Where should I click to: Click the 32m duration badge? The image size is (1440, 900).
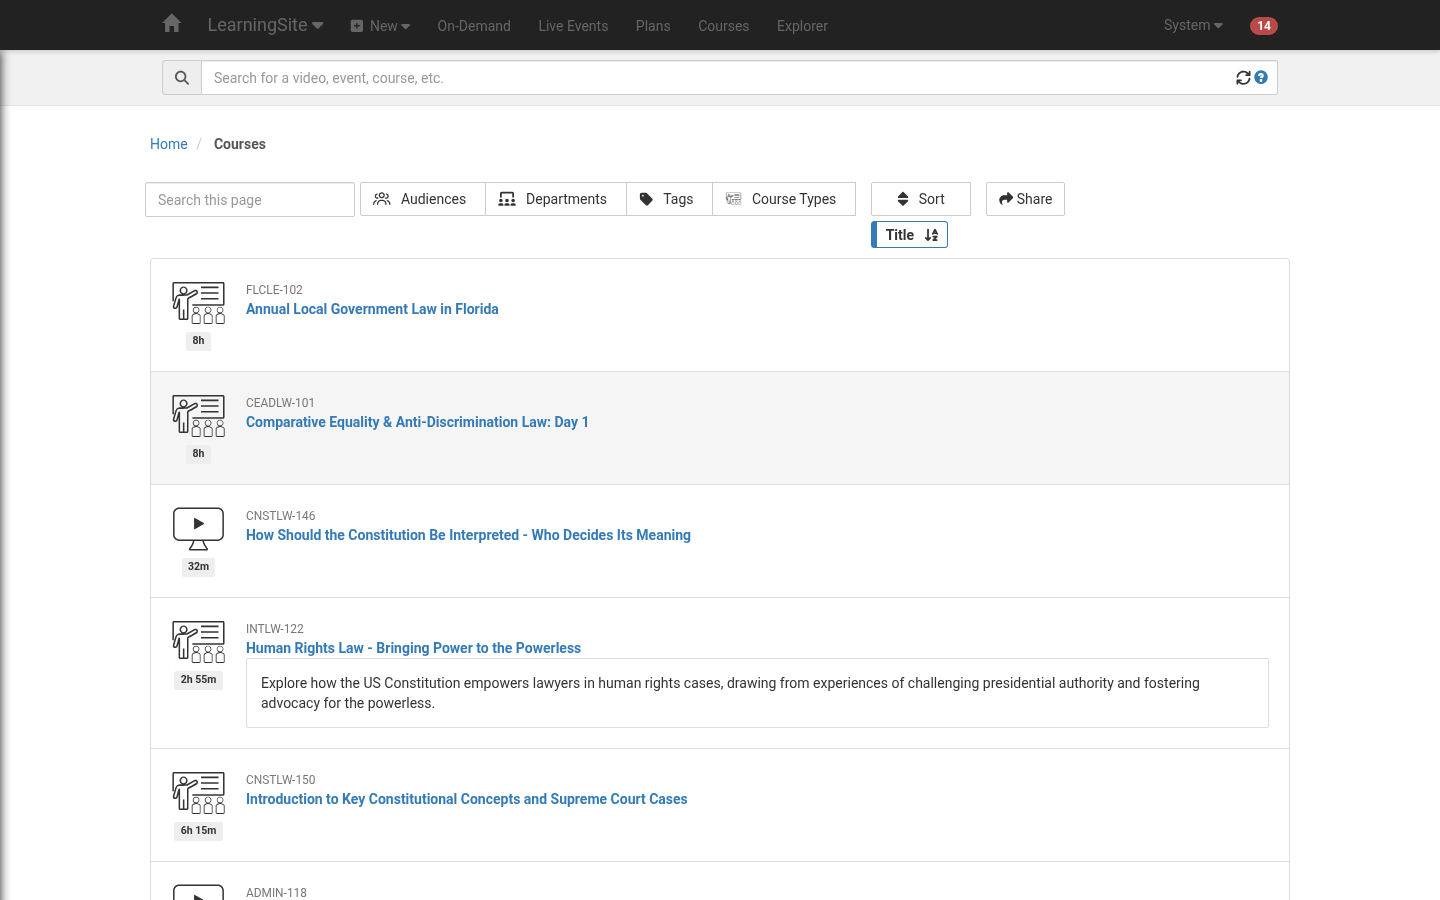pos(198,567)
